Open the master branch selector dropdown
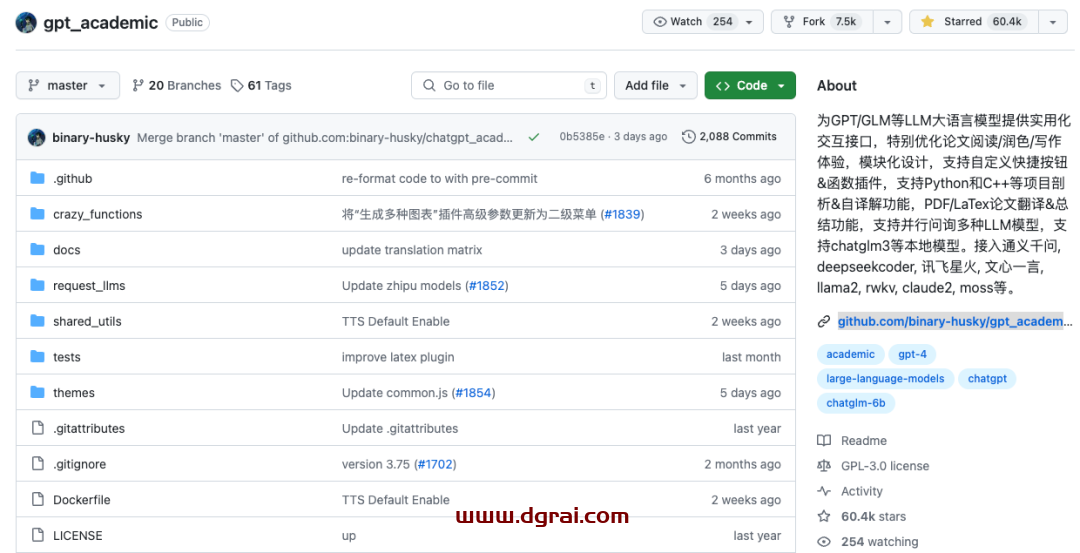This screenshot has height=553, width=1080. (68, 85)
